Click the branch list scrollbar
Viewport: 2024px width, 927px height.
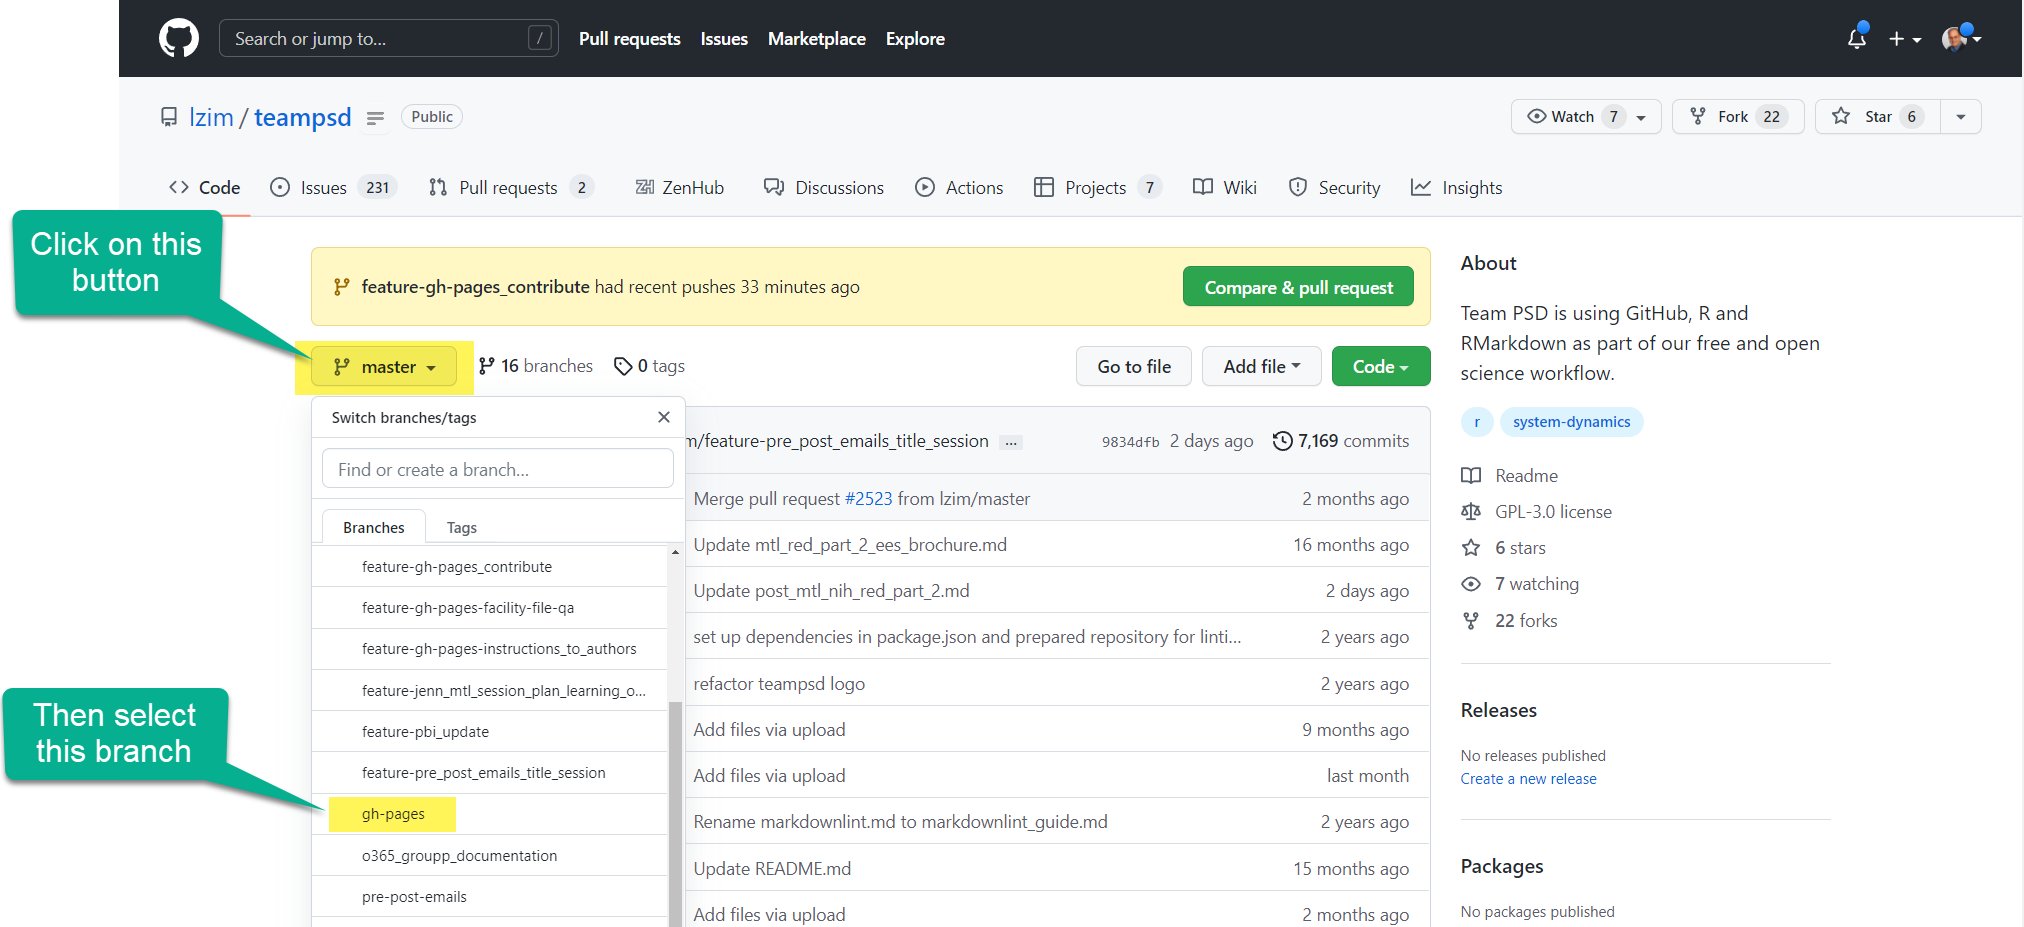[675, 813]
